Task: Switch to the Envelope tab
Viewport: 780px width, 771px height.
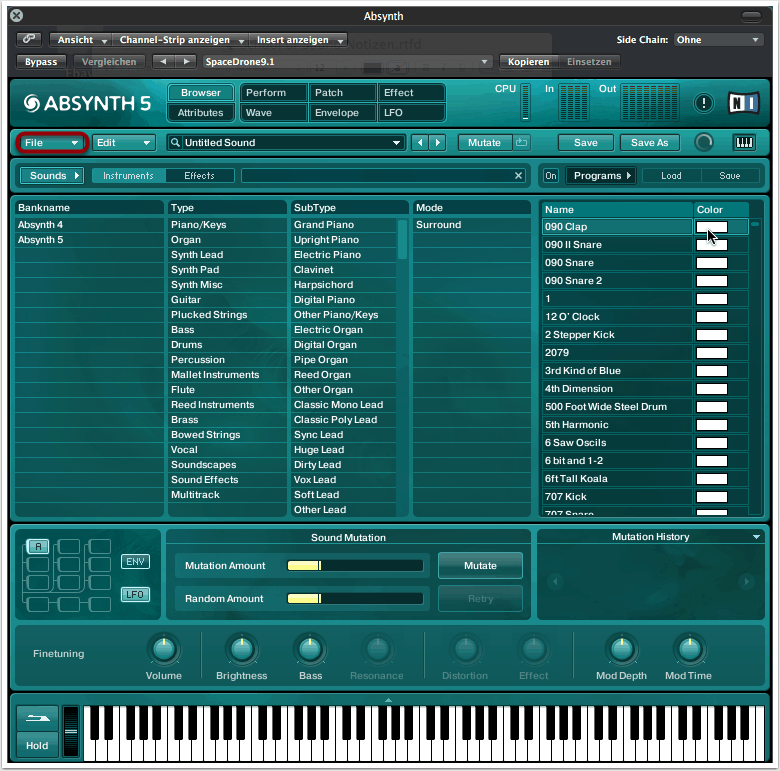Action: click(x=337, y=113)
